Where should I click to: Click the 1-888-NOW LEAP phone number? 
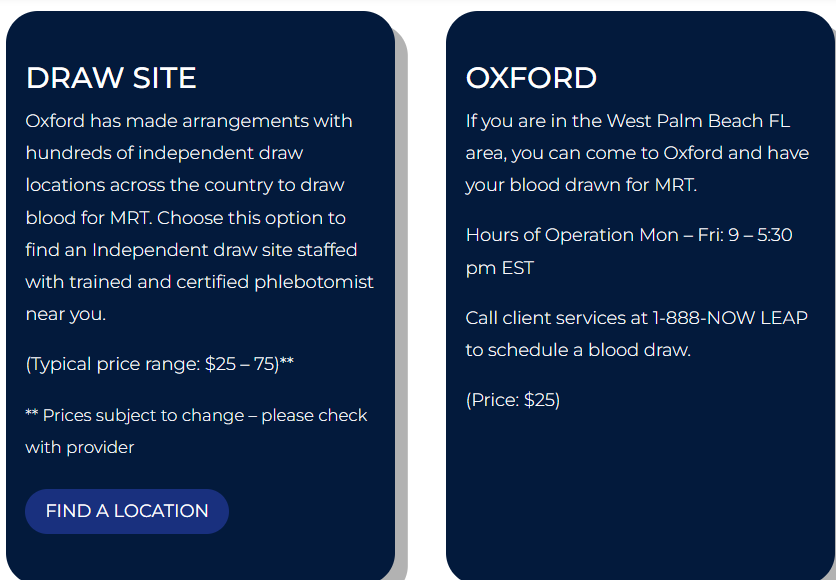click(730, 318)
